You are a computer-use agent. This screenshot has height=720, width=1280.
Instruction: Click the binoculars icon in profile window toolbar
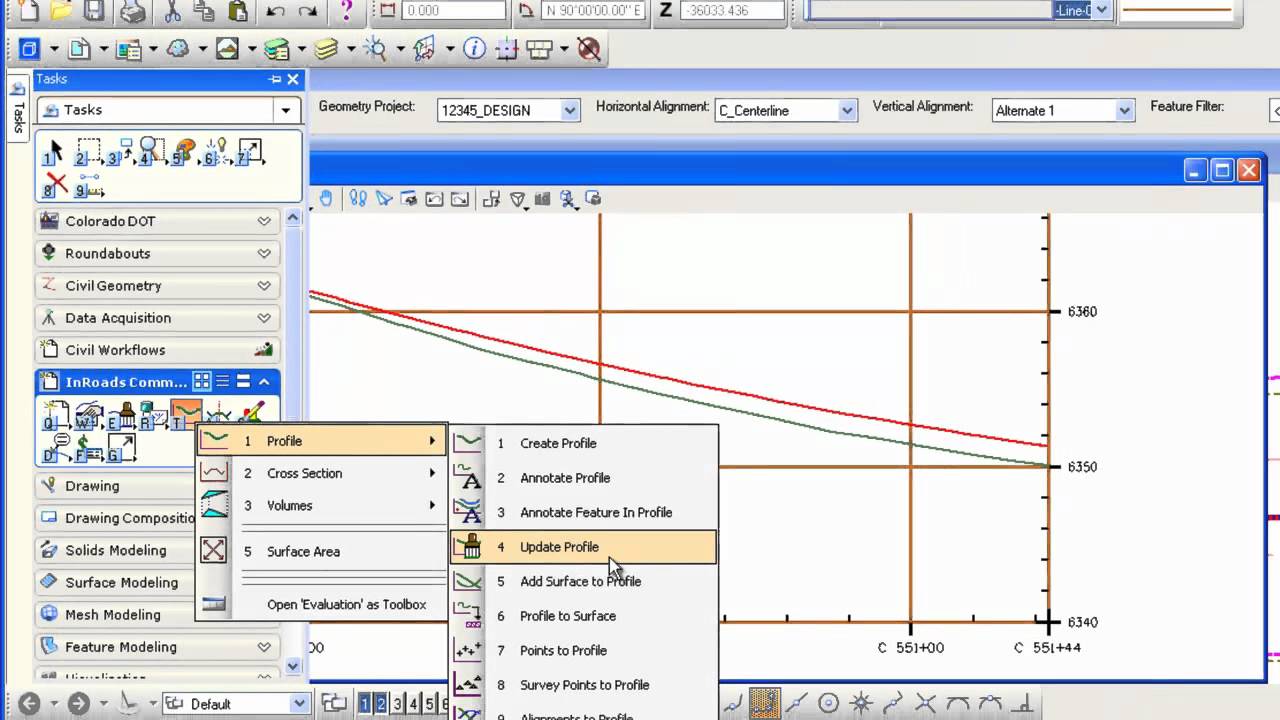point(358,199)
